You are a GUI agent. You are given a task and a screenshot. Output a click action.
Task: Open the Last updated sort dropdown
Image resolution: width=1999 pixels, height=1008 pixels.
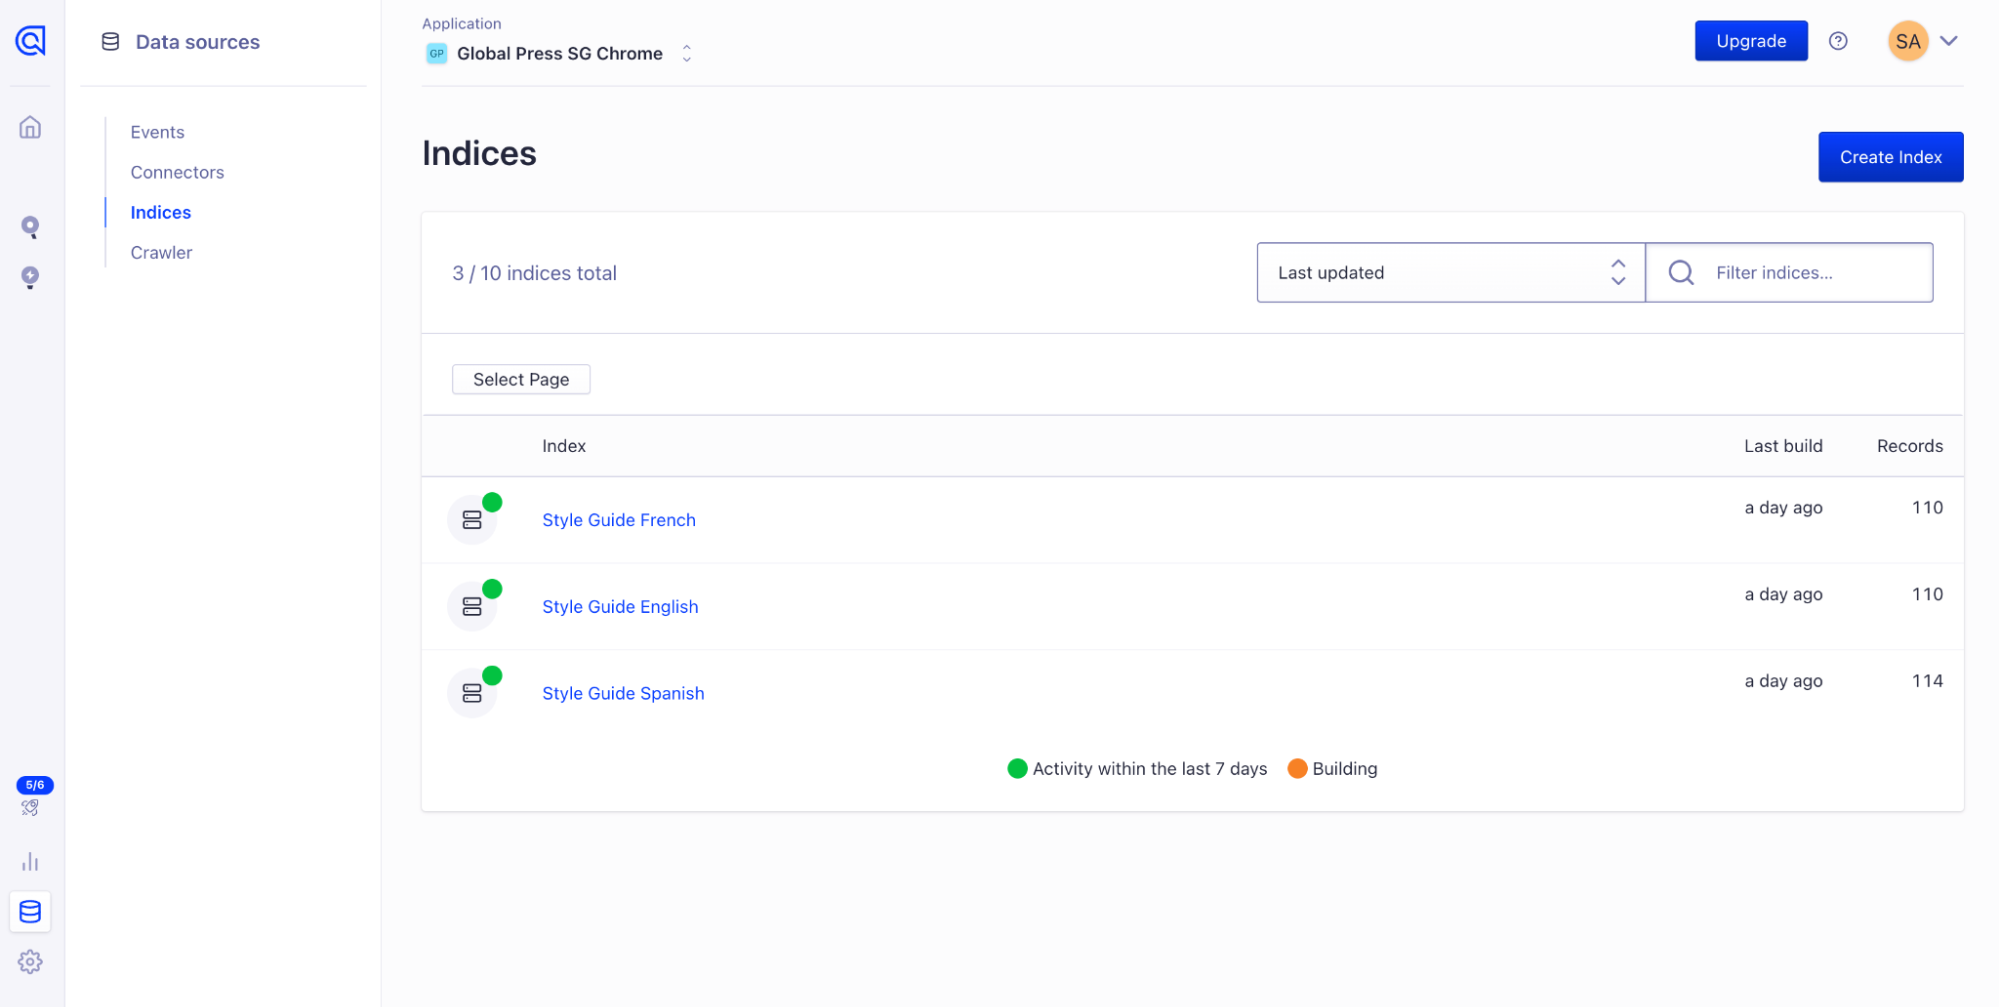click(1449, 272)
